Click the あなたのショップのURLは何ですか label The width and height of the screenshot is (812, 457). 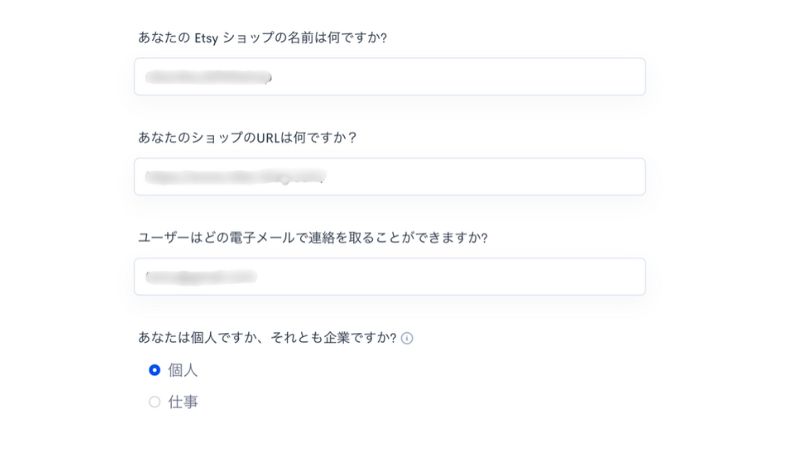(x=247, y=138)
